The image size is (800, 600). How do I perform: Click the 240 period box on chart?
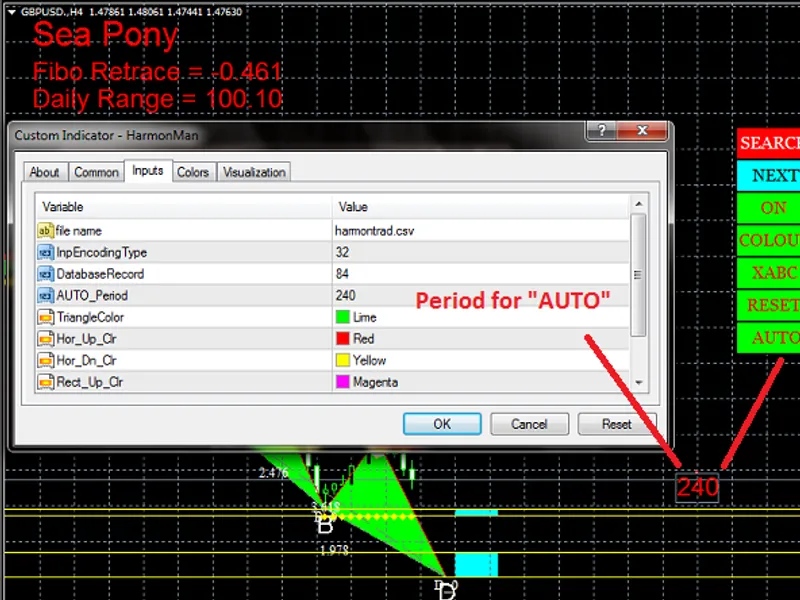[x=697, y=488]
